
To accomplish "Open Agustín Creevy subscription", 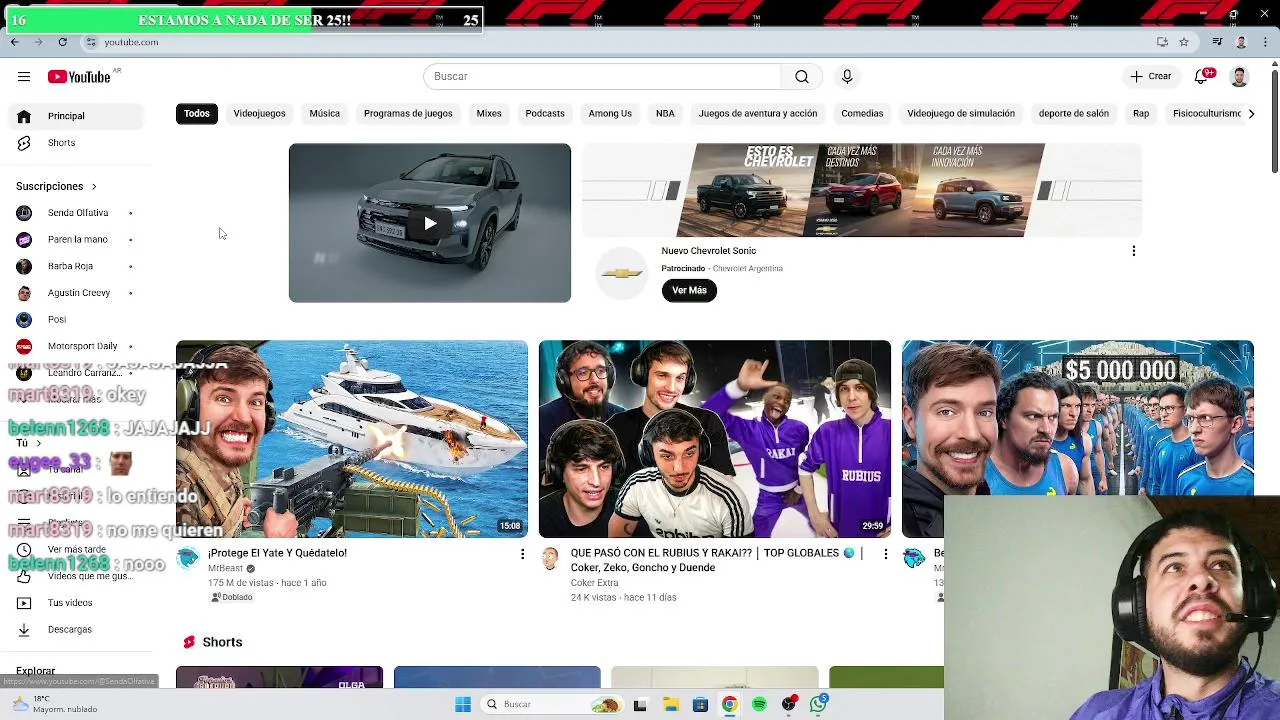I will click(x=78, y=293).
